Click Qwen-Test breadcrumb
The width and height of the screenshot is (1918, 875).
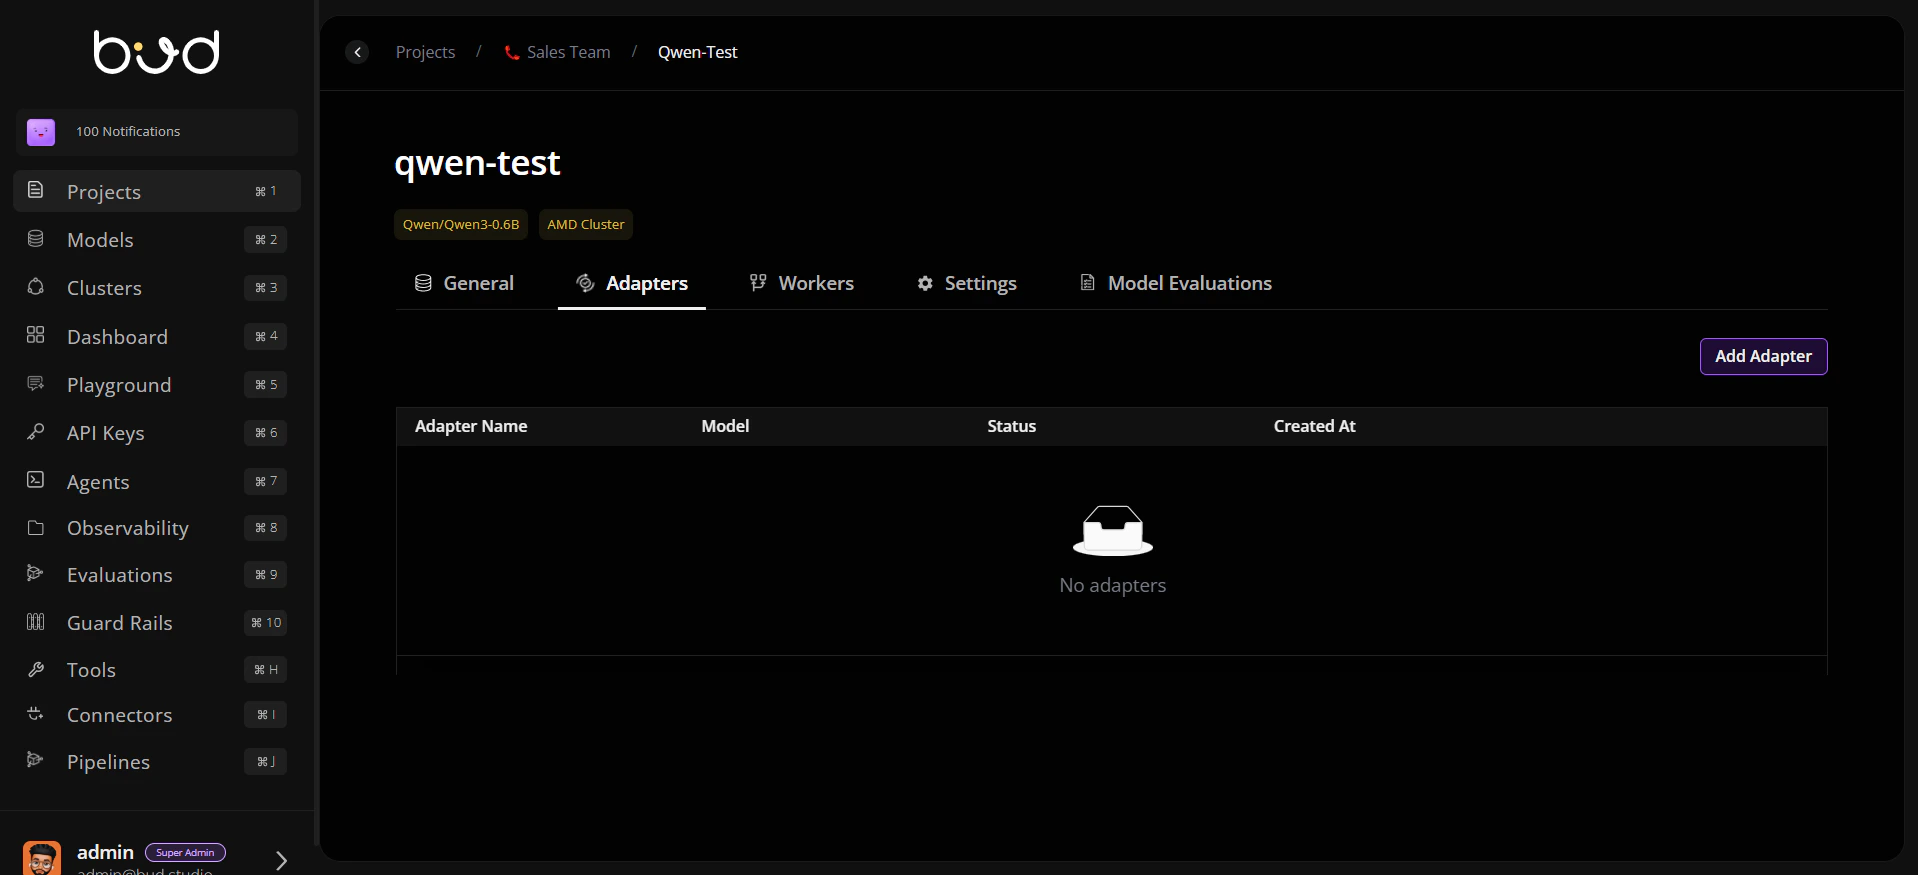pyautogui.click(x=697, y=52)
